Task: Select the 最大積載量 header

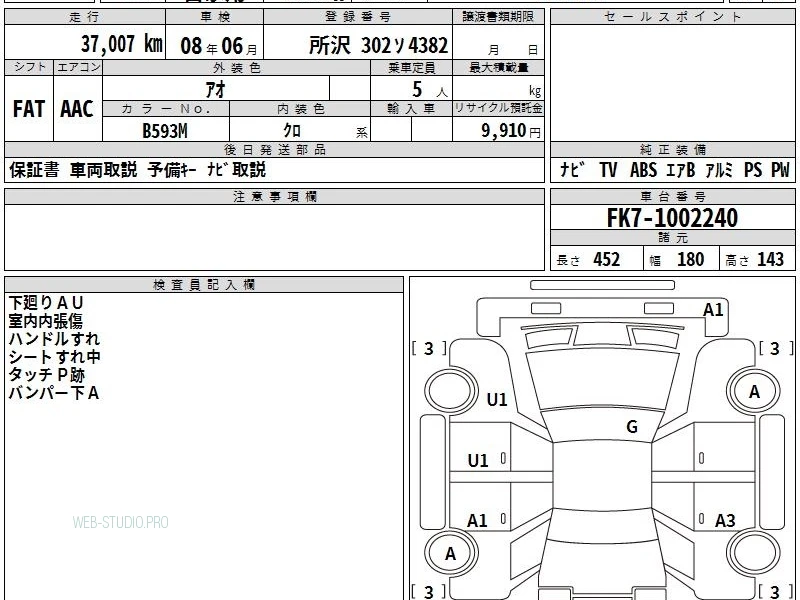Action: (498, 67)
